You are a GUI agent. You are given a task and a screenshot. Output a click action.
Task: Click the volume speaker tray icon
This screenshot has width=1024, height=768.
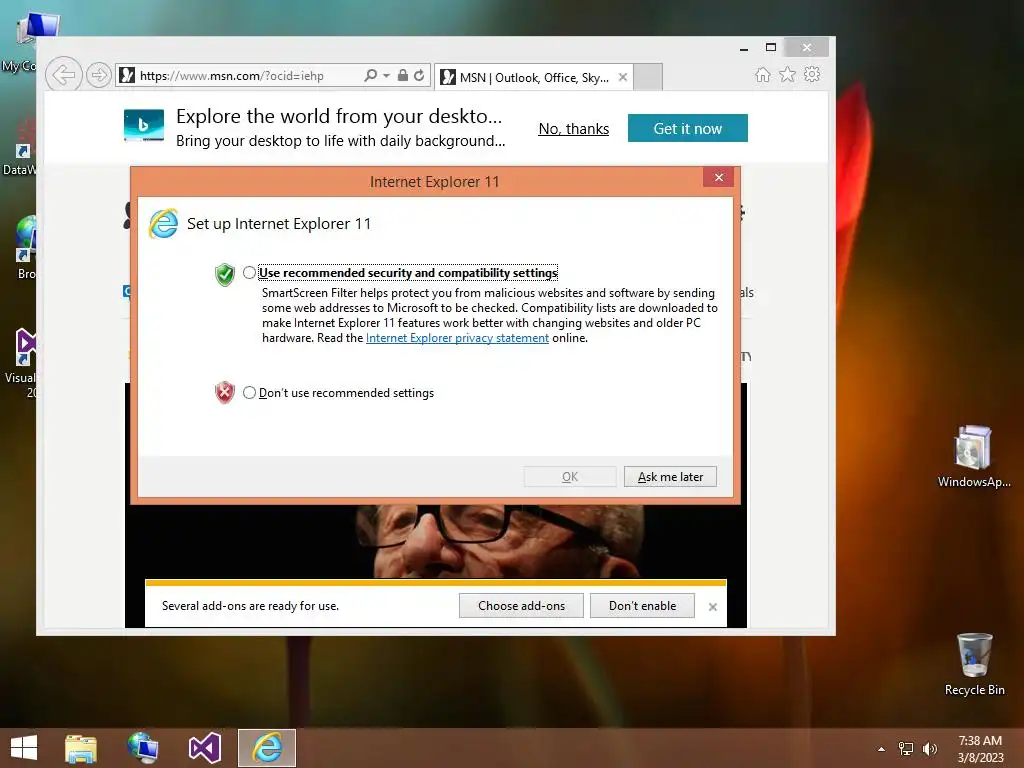pos(929,749)
